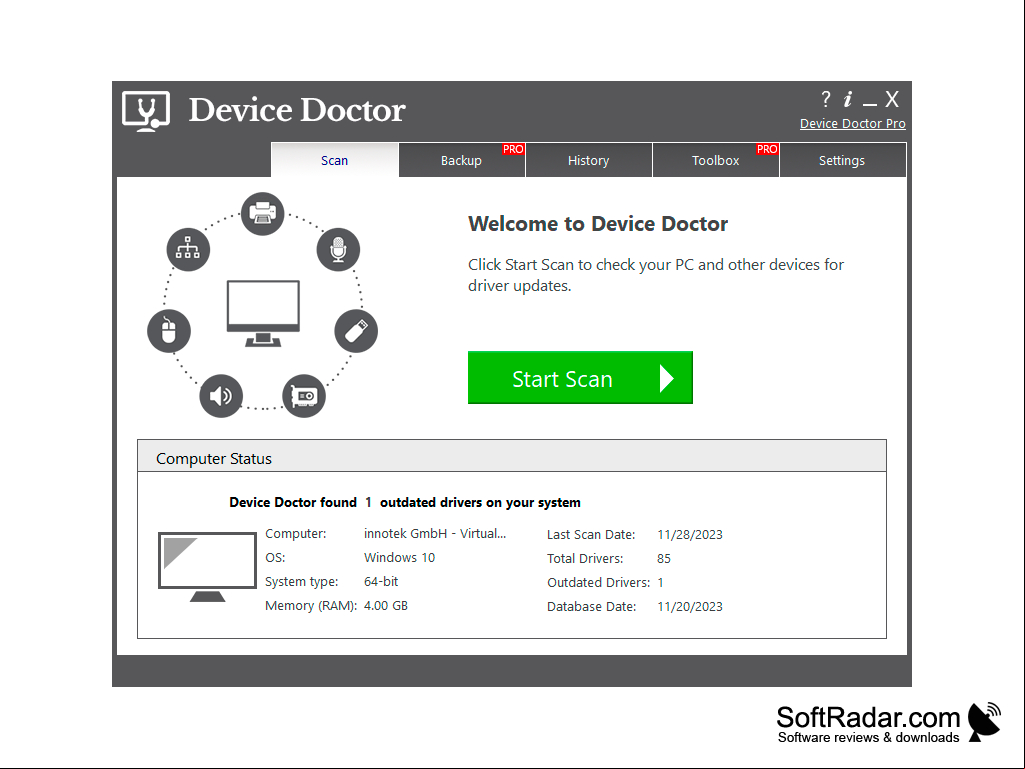Click the central monitor icon in circle
The image size is (1025, 769).
(263, 313)
